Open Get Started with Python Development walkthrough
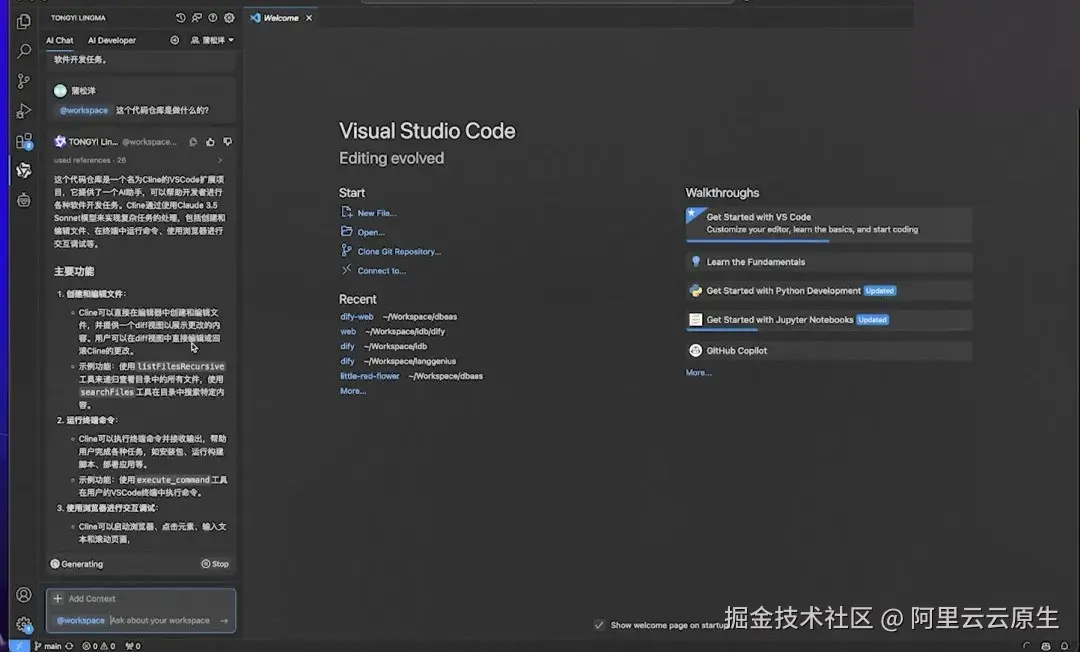 [x=829, y=291]
